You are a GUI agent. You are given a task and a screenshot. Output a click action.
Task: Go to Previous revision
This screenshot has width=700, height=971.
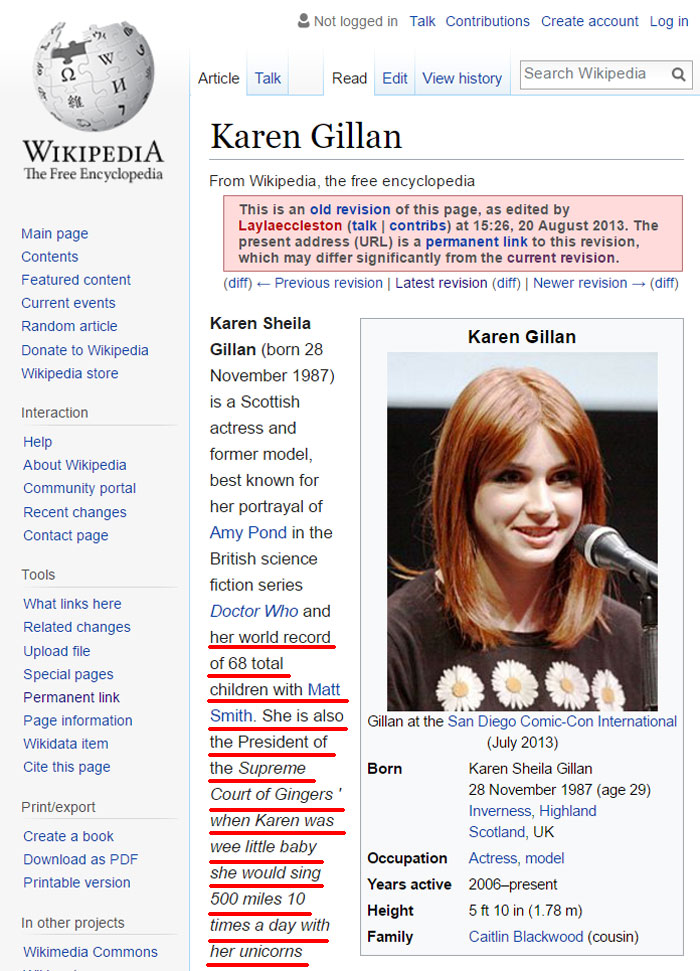click(x=328, y=283)
